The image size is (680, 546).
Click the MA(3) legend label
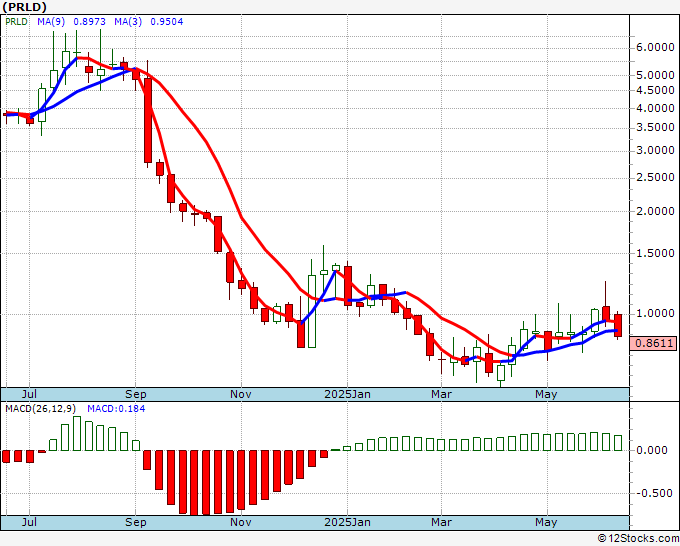[x=128, y=21]
